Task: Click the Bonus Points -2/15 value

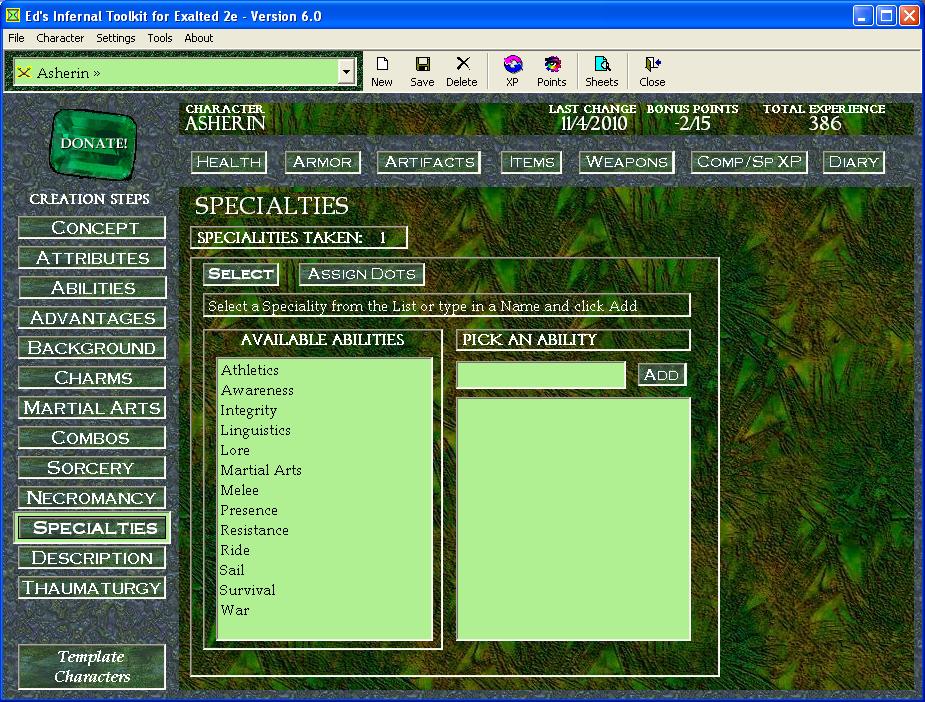Action: (x=693, y=124)
